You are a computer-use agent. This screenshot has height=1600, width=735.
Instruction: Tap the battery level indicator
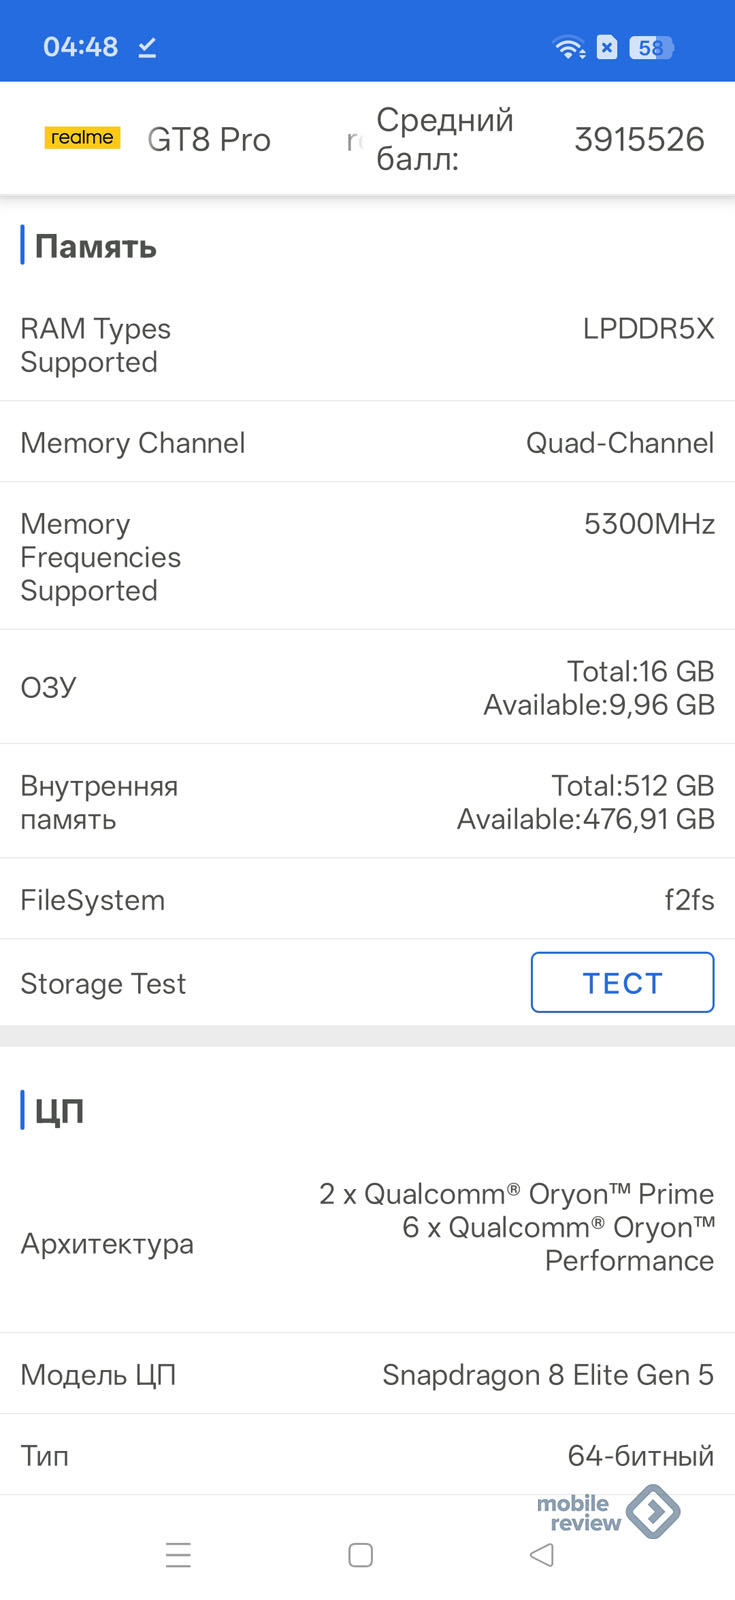pos(651,47)
